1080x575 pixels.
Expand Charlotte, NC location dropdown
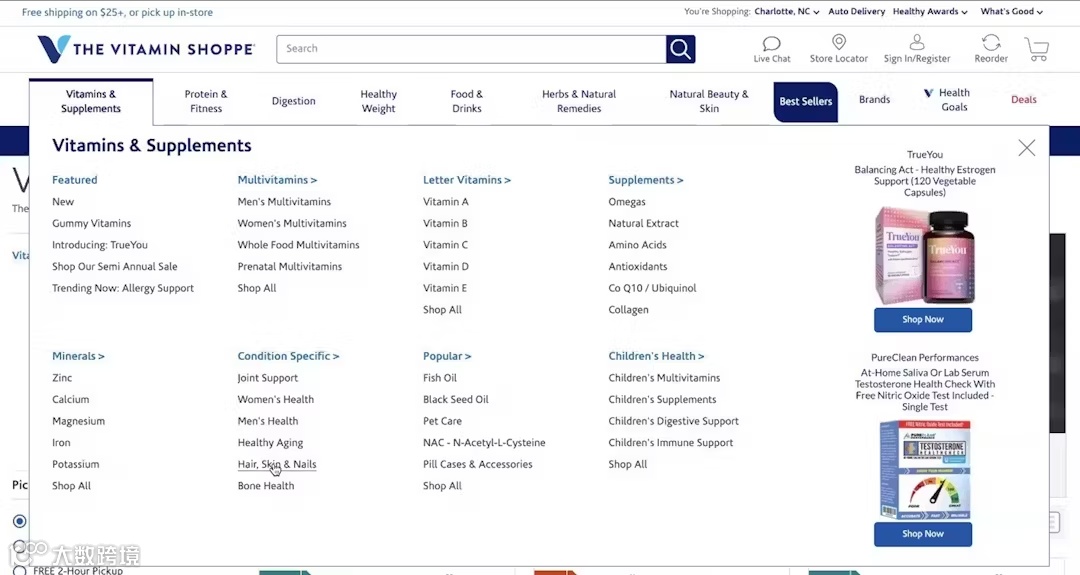(787, 12)
